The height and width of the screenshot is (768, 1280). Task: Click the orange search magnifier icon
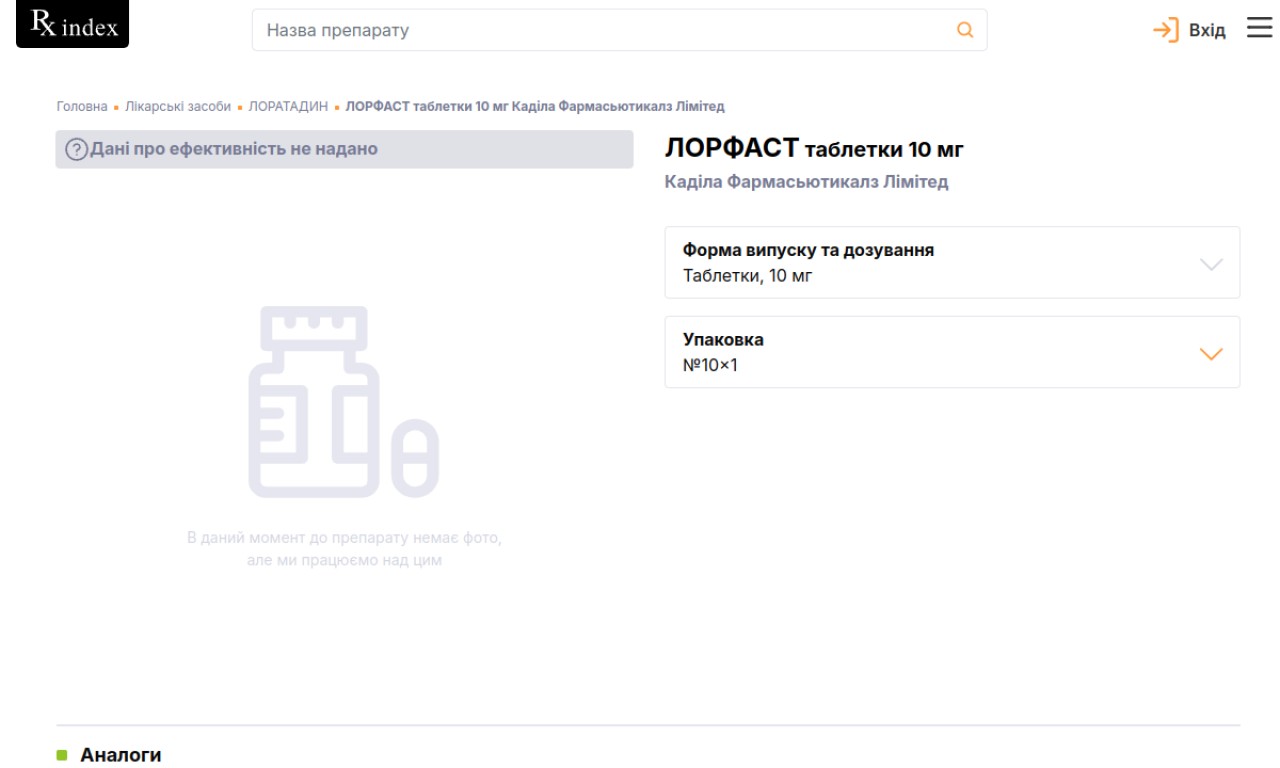click(965, 30)
